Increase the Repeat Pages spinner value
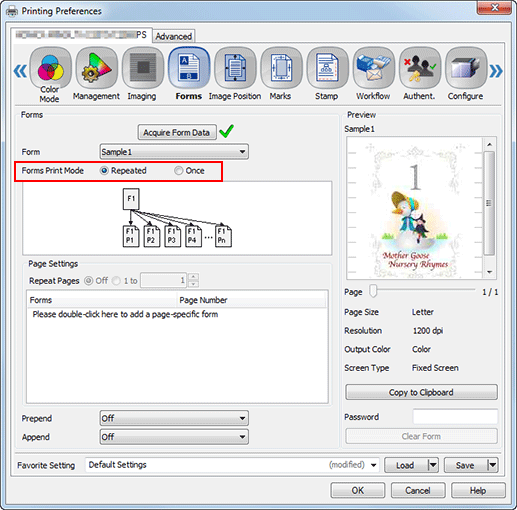This screenshot has height=510, width=517. pos(193,277)
